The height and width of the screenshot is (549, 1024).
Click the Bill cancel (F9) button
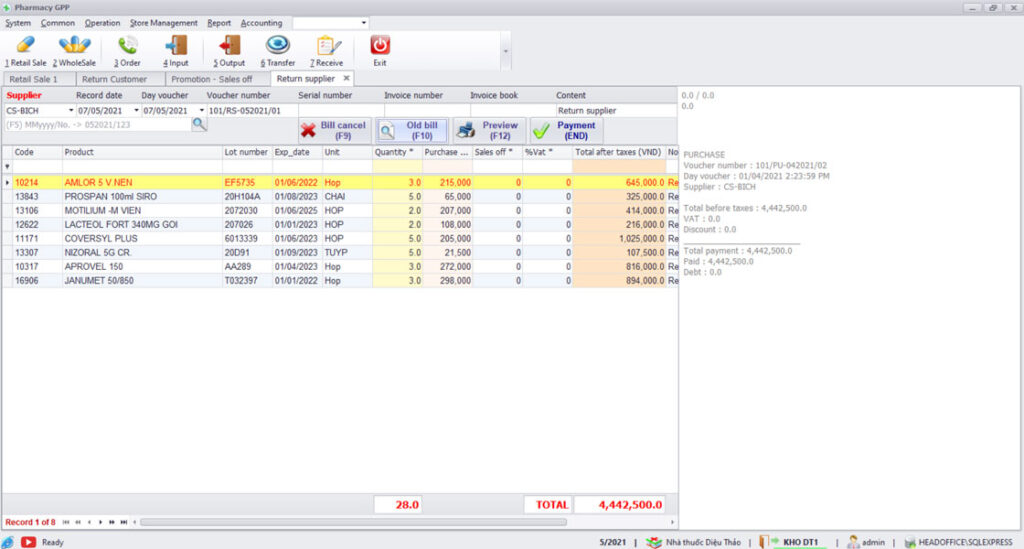[x=334, y=130]
